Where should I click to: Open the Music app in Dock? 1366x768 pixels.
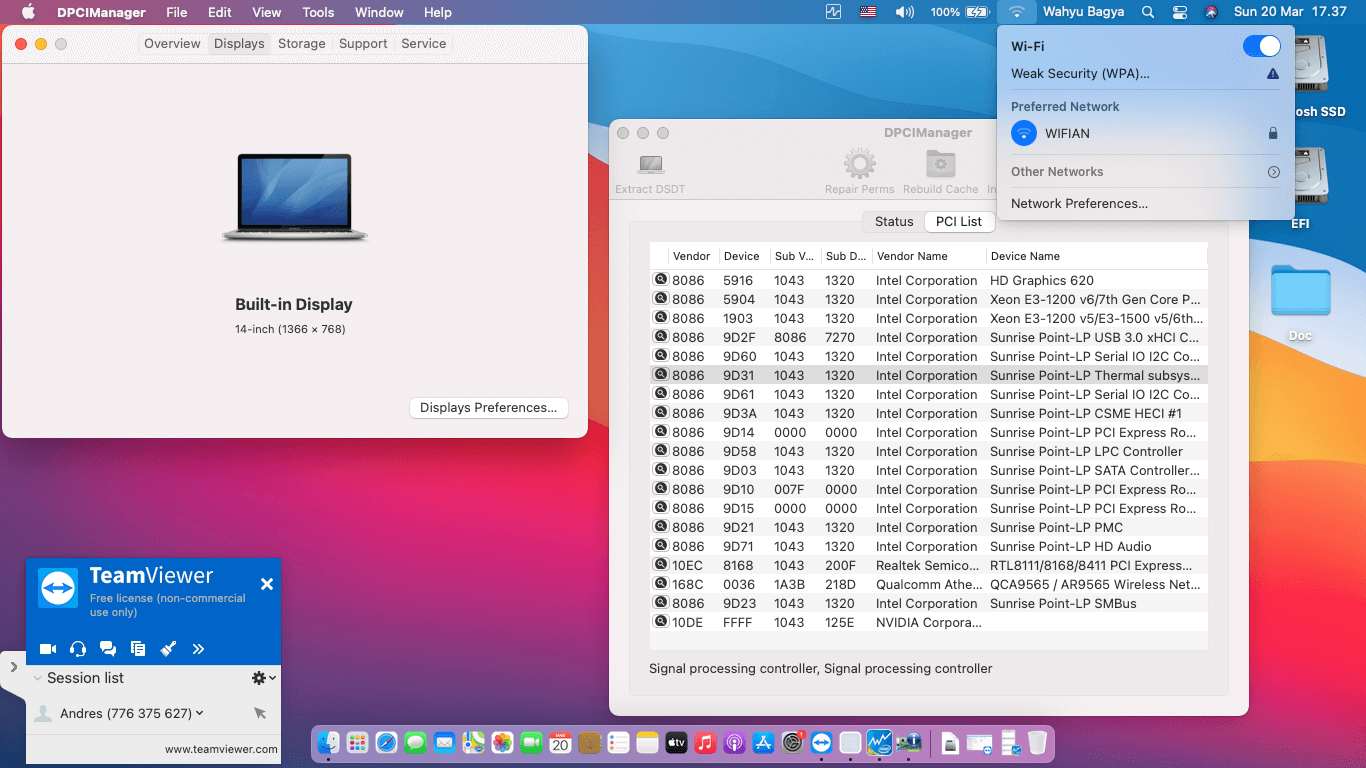click(705, 742)
